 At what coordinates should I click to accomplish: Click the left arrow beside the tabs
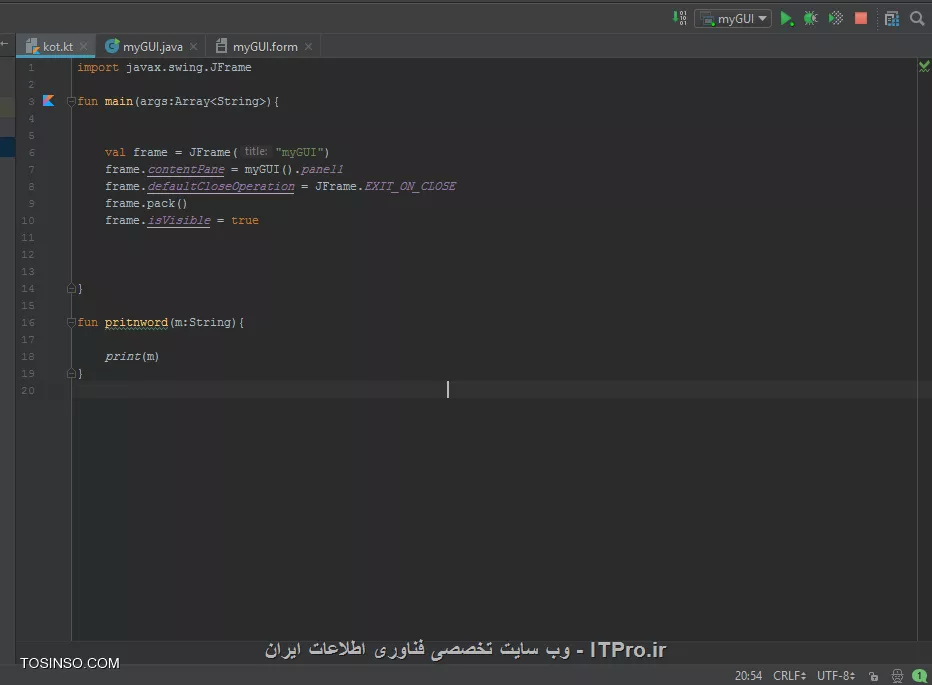tap(5, 44)
